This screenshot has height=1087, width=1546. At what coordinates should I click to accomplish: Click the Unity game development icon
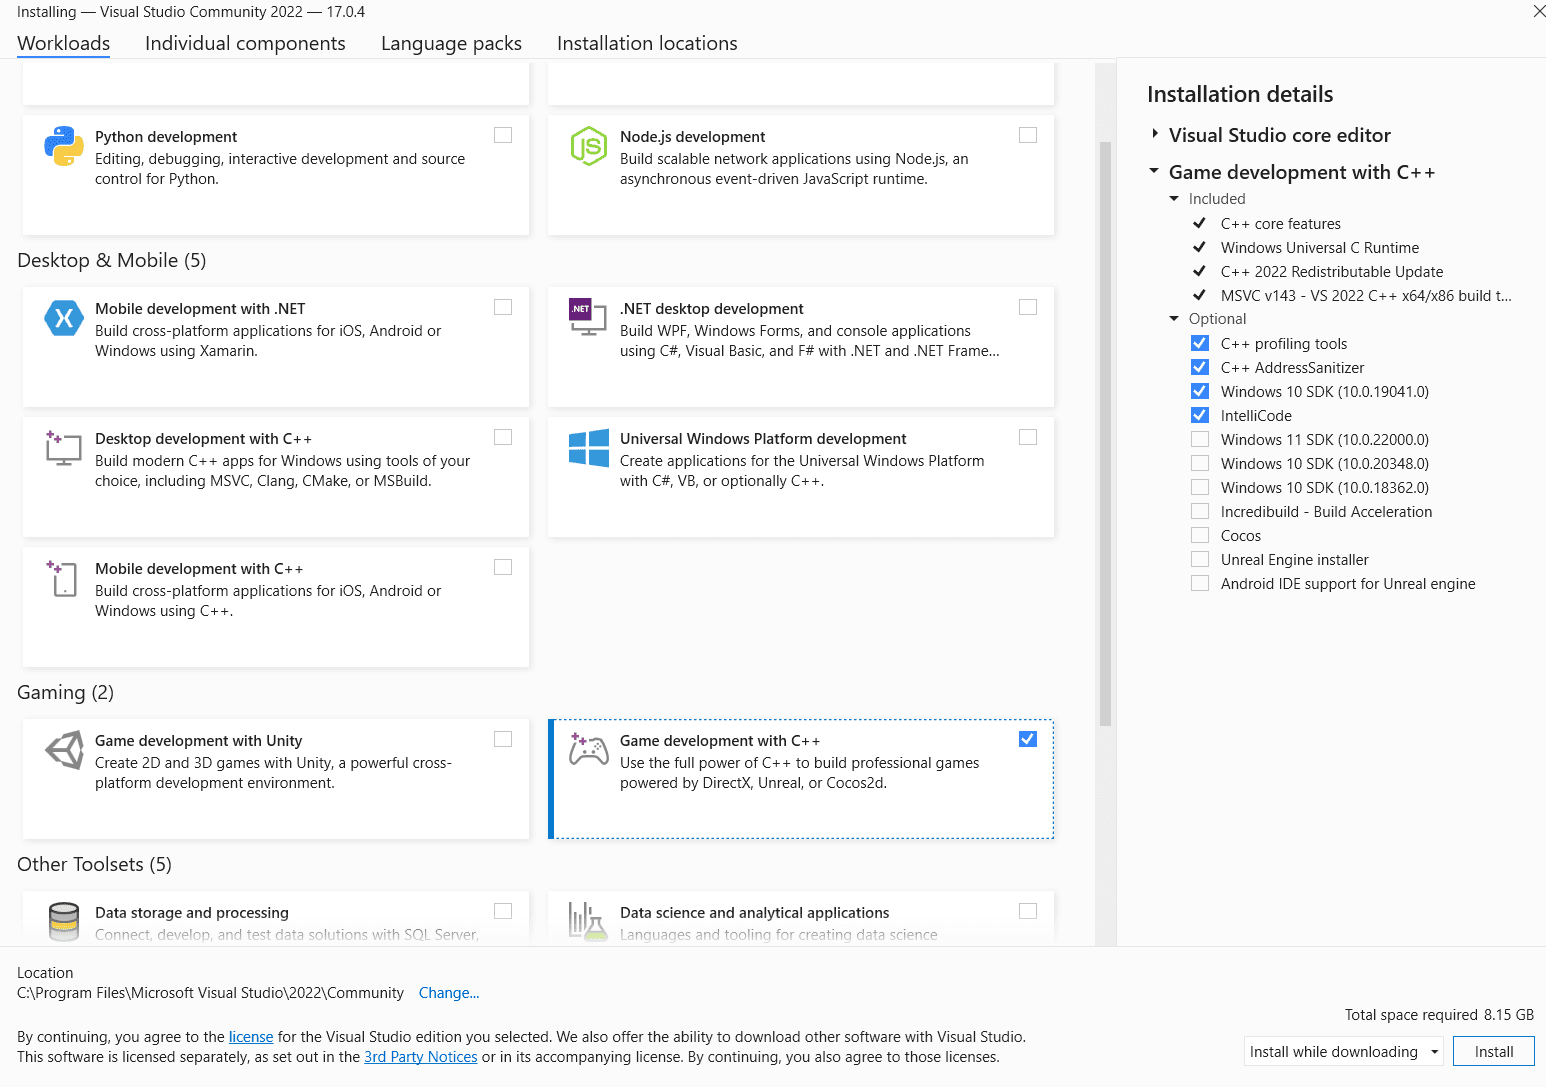[64, 750]
